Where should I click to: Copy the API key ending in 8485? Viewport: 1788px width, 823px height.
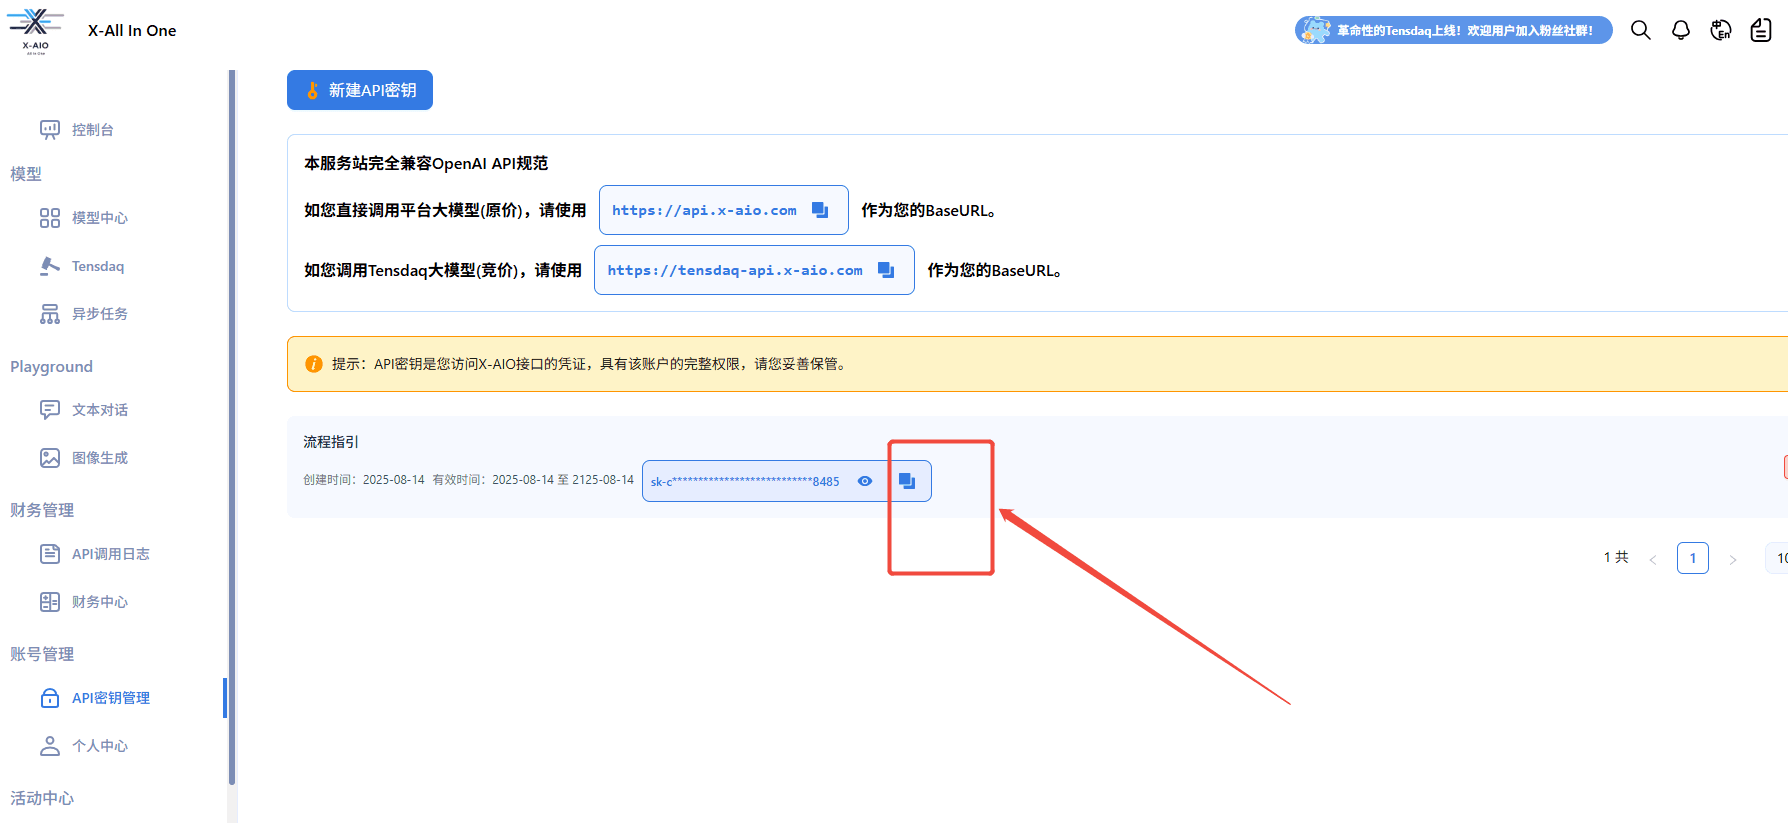pyautogui.click(x=907, y=481)
